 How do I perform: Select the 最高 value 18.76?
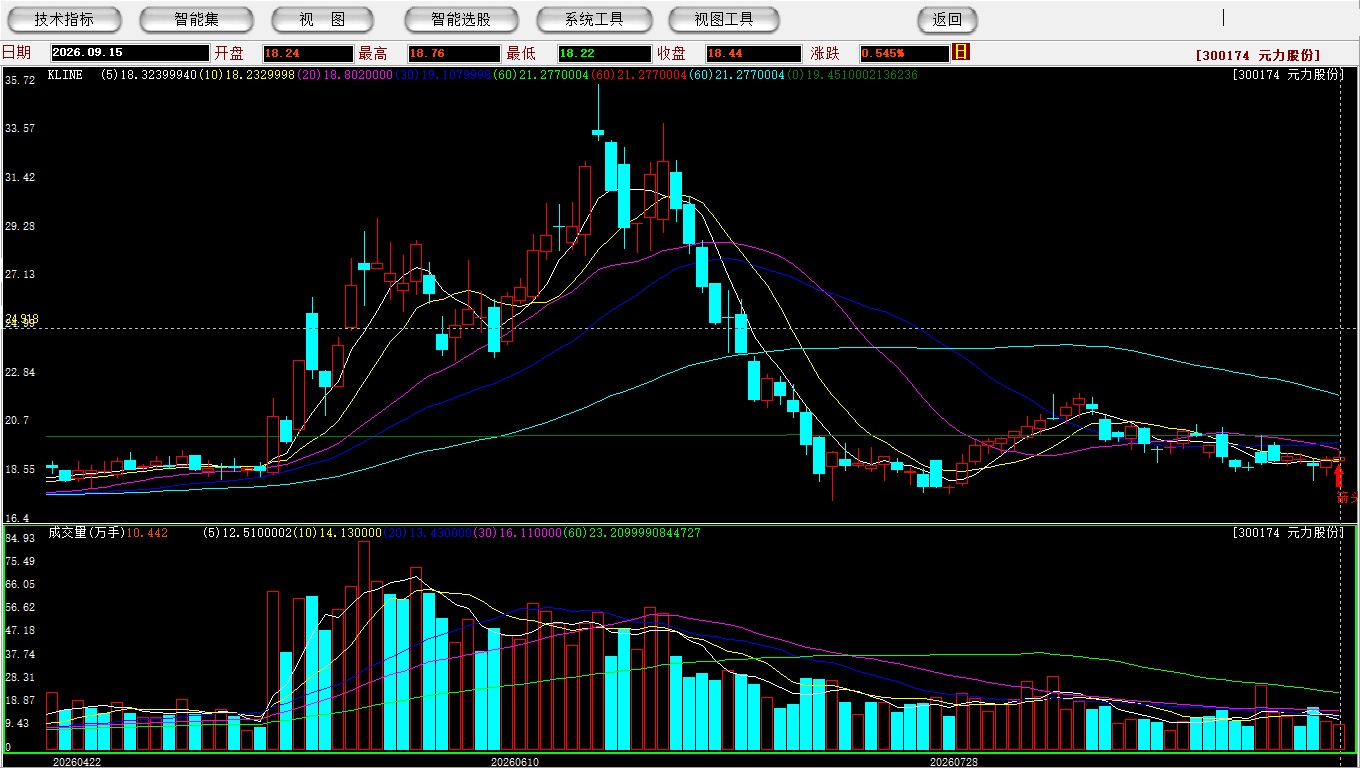click(x=454, y=53)
